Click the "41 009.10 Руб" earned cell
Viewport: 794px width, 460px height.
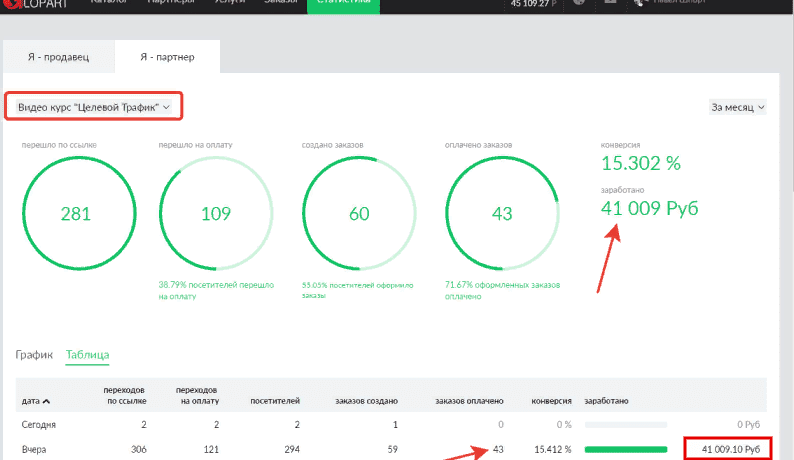(731, 449)
